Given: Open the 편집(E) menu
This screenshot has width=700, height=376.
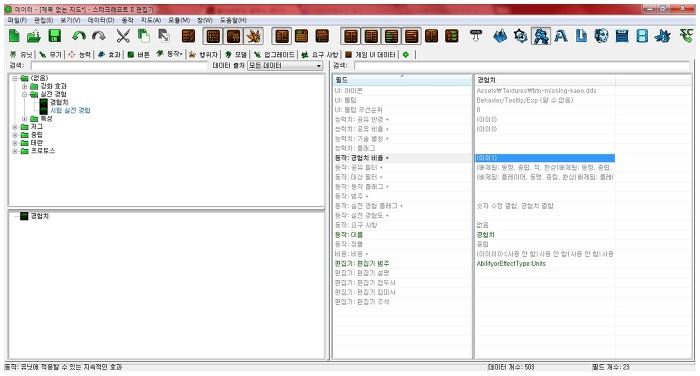Looking at the screenshot, I should click(x=43, y=20).
